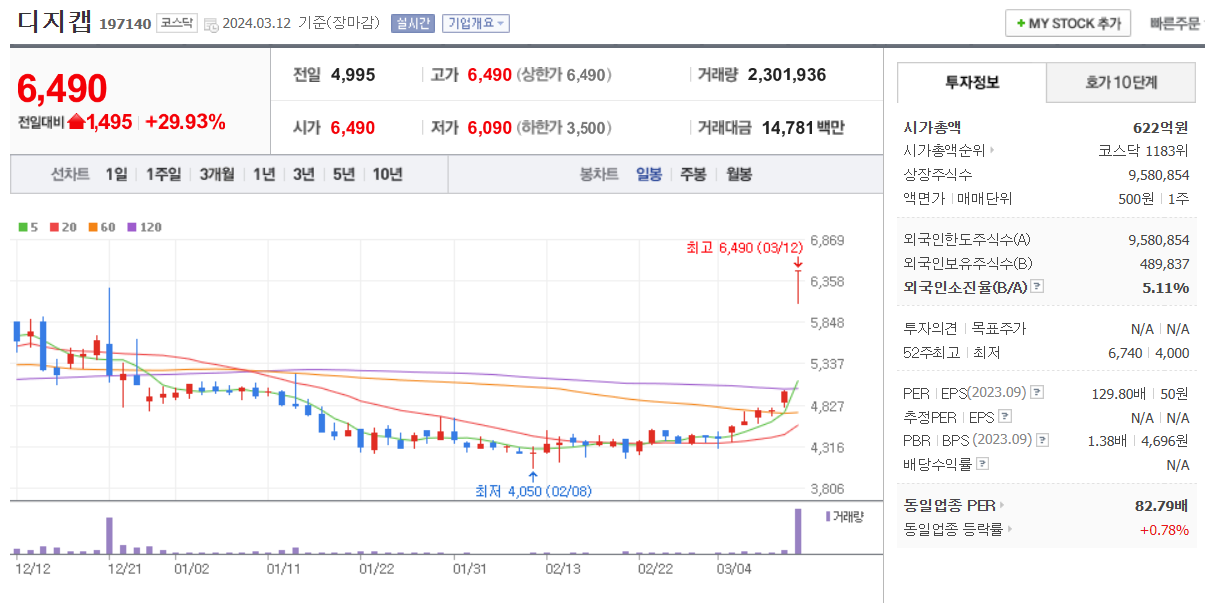
Task: Click the 동일업종 PER value 82.79배
Action: pos(1161,506)
